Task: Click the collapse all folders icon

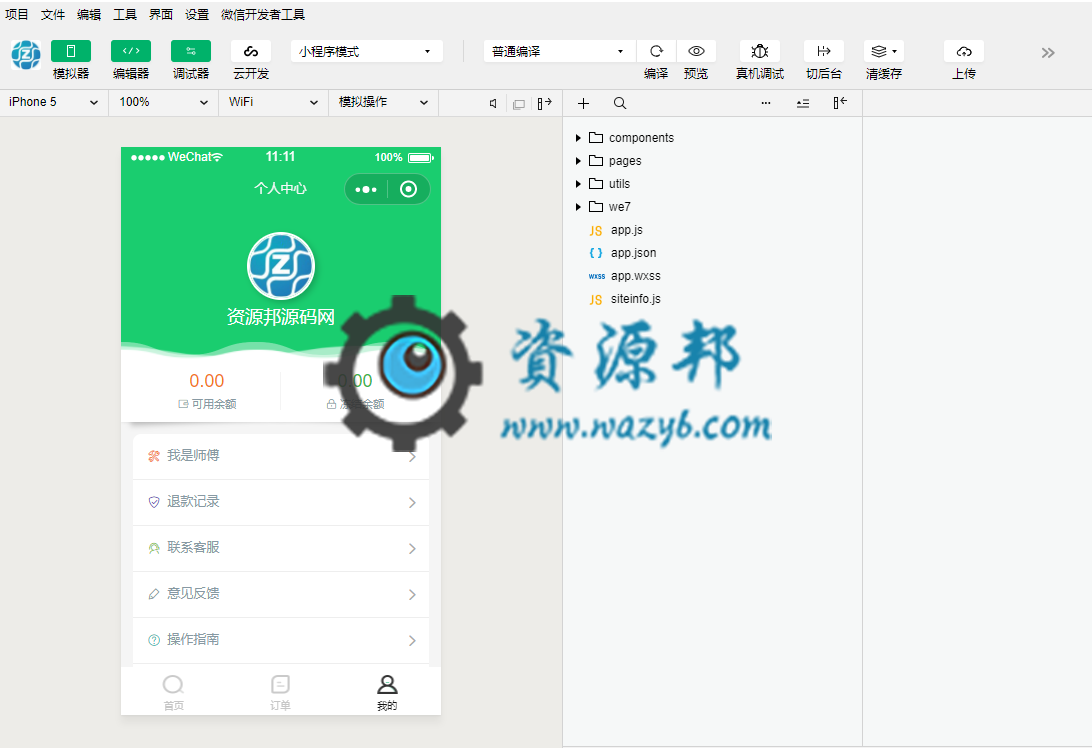Action: 803,104
